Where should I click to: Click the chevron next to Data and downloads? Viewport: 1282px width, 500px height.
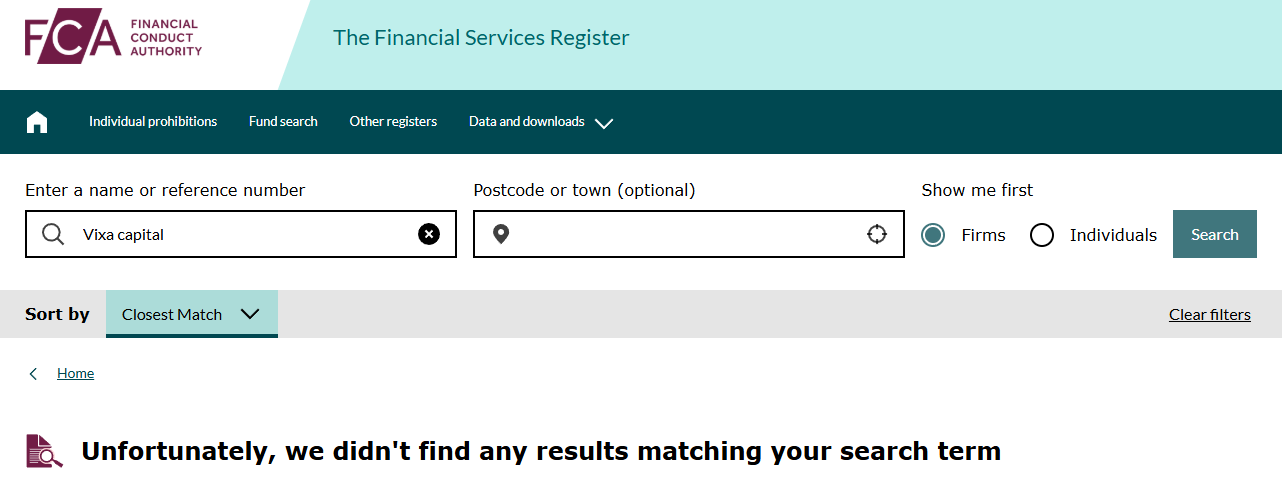(x=604, y=123)
